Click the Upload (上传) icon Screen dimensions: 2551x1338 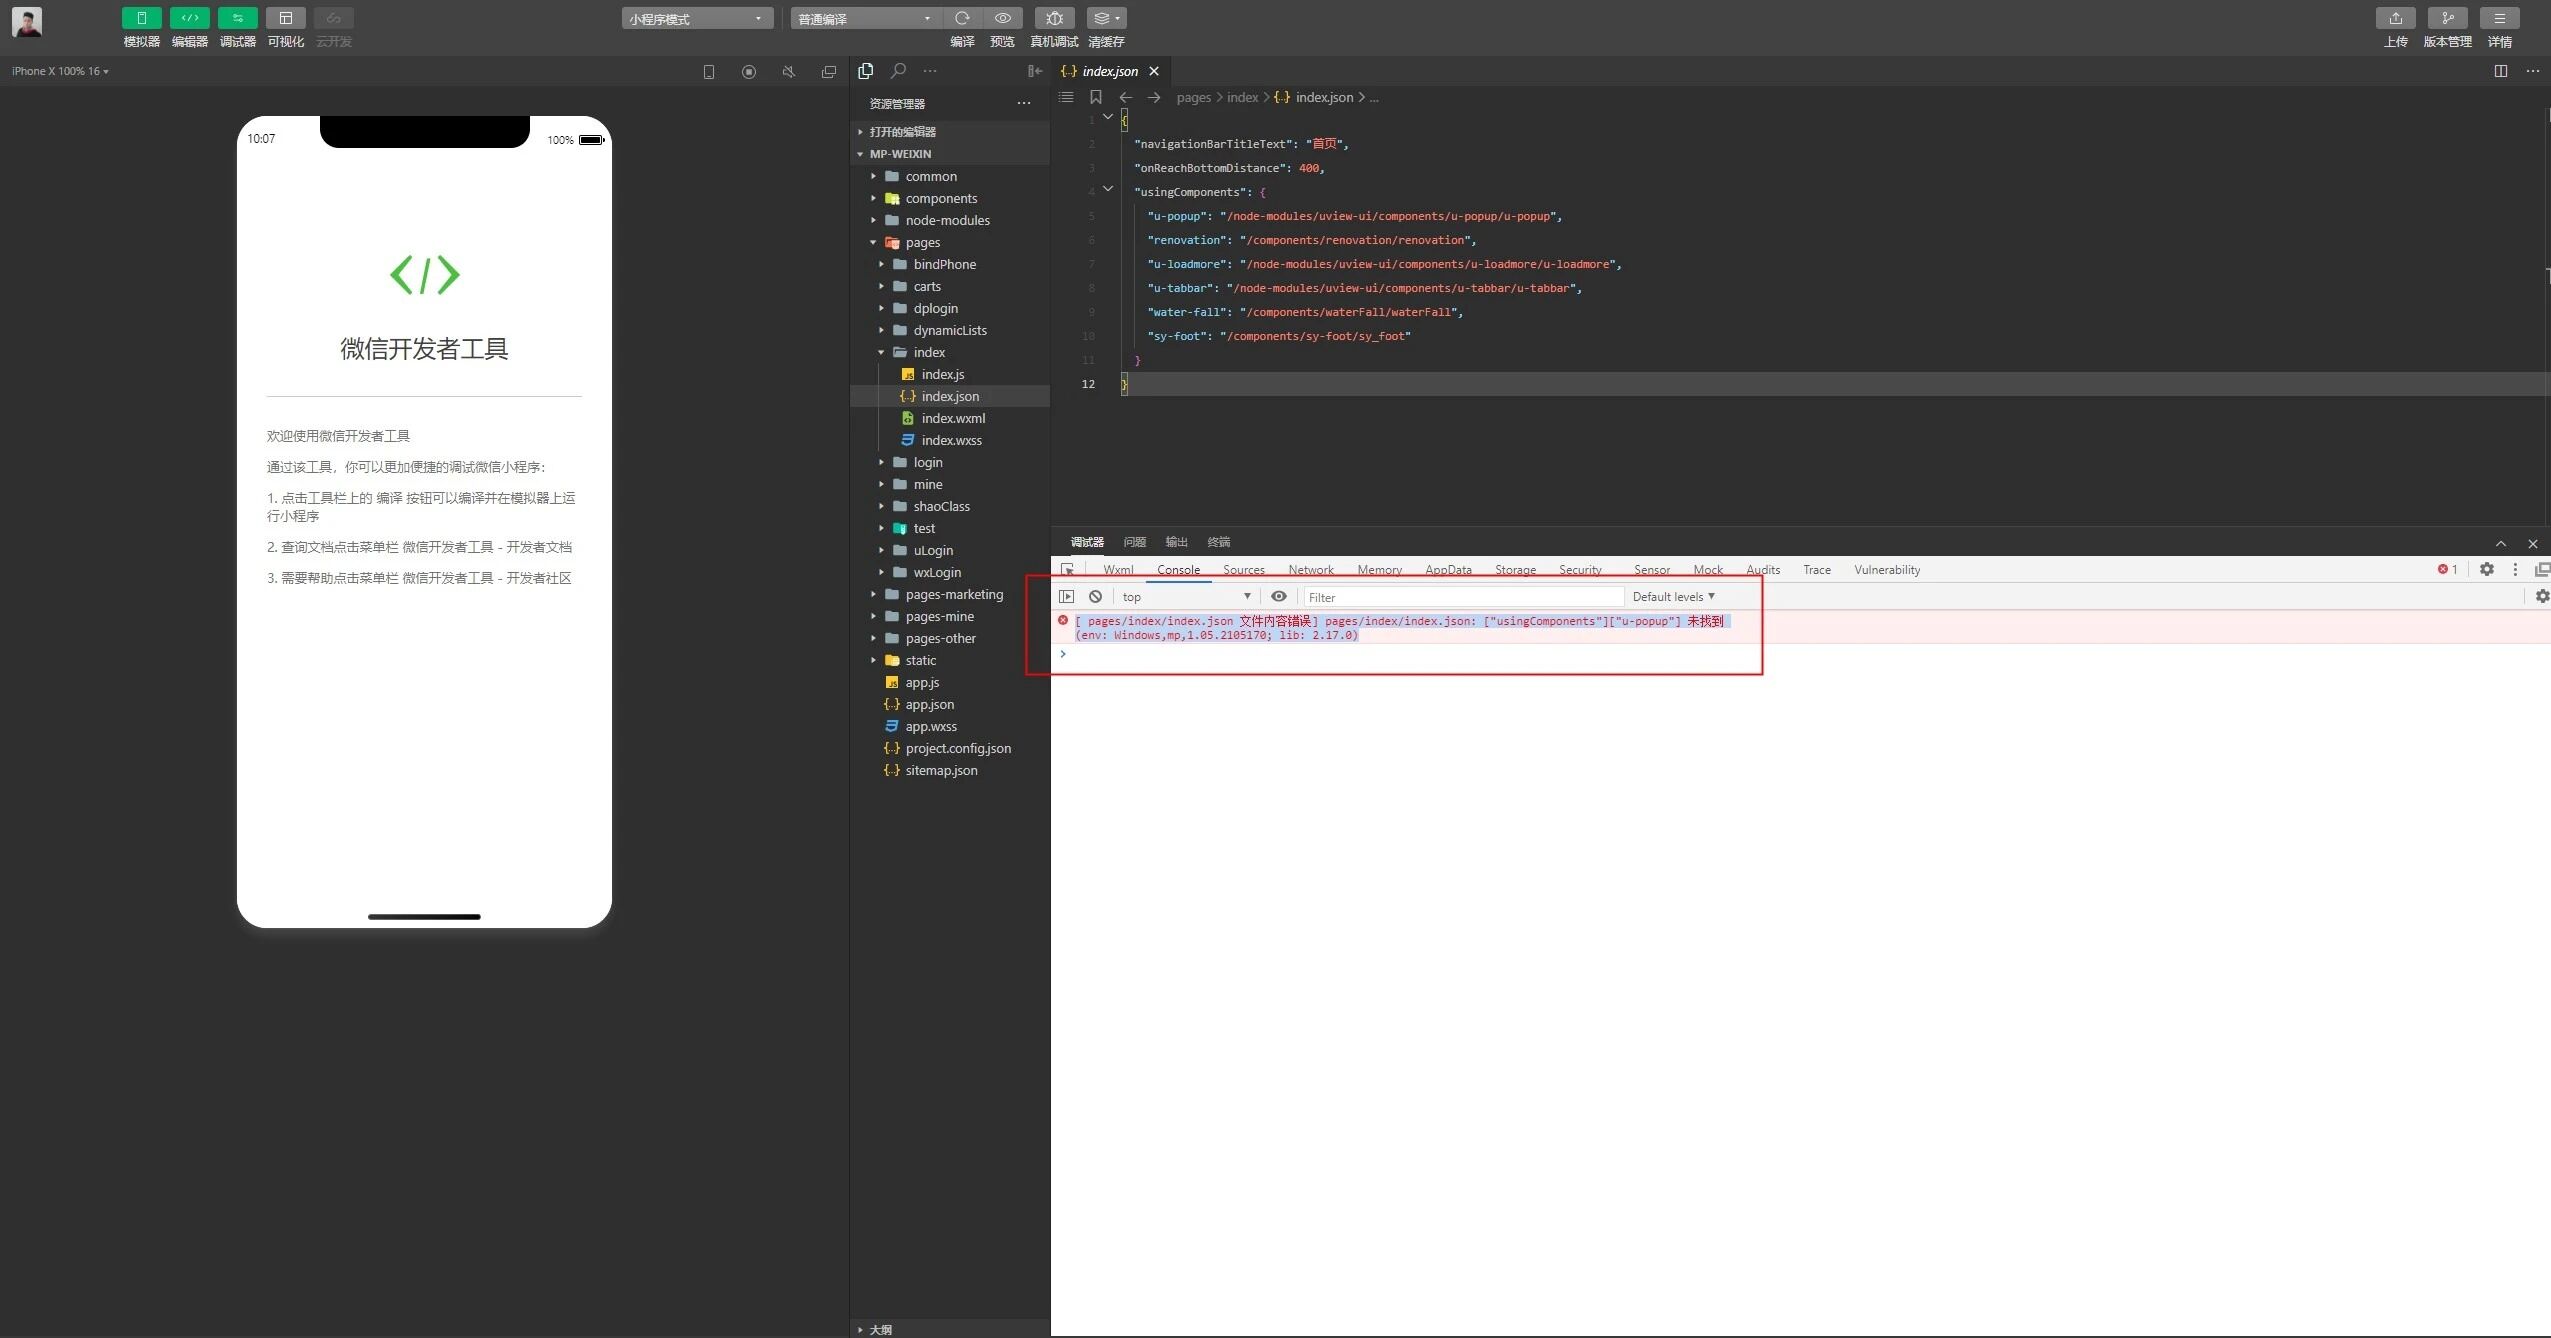coord(2395,18)
